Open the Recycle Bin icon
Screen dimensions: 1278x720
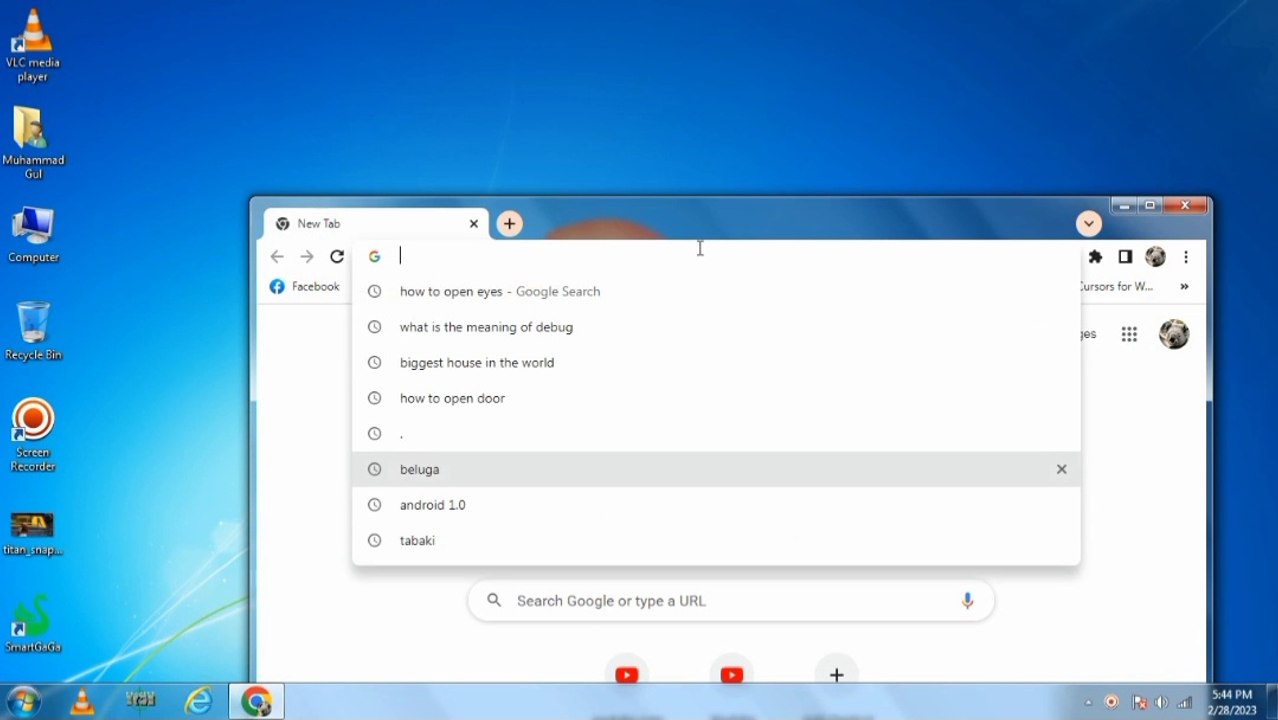tap(33, 330)
